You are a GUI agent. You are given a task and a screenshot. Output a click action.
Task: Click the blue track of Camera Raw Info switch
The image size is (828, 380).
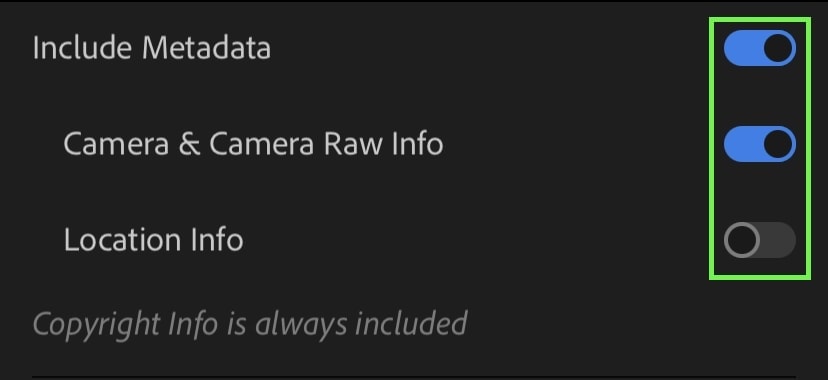pos(744,144)
